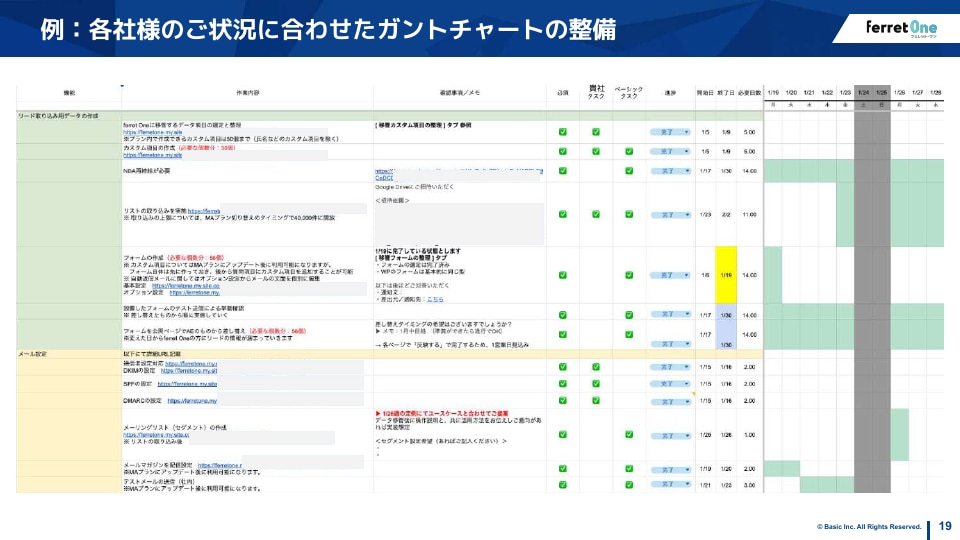The image size is (960, 540).
Task: Select the 機能 column header
Action: coord(69,93)
